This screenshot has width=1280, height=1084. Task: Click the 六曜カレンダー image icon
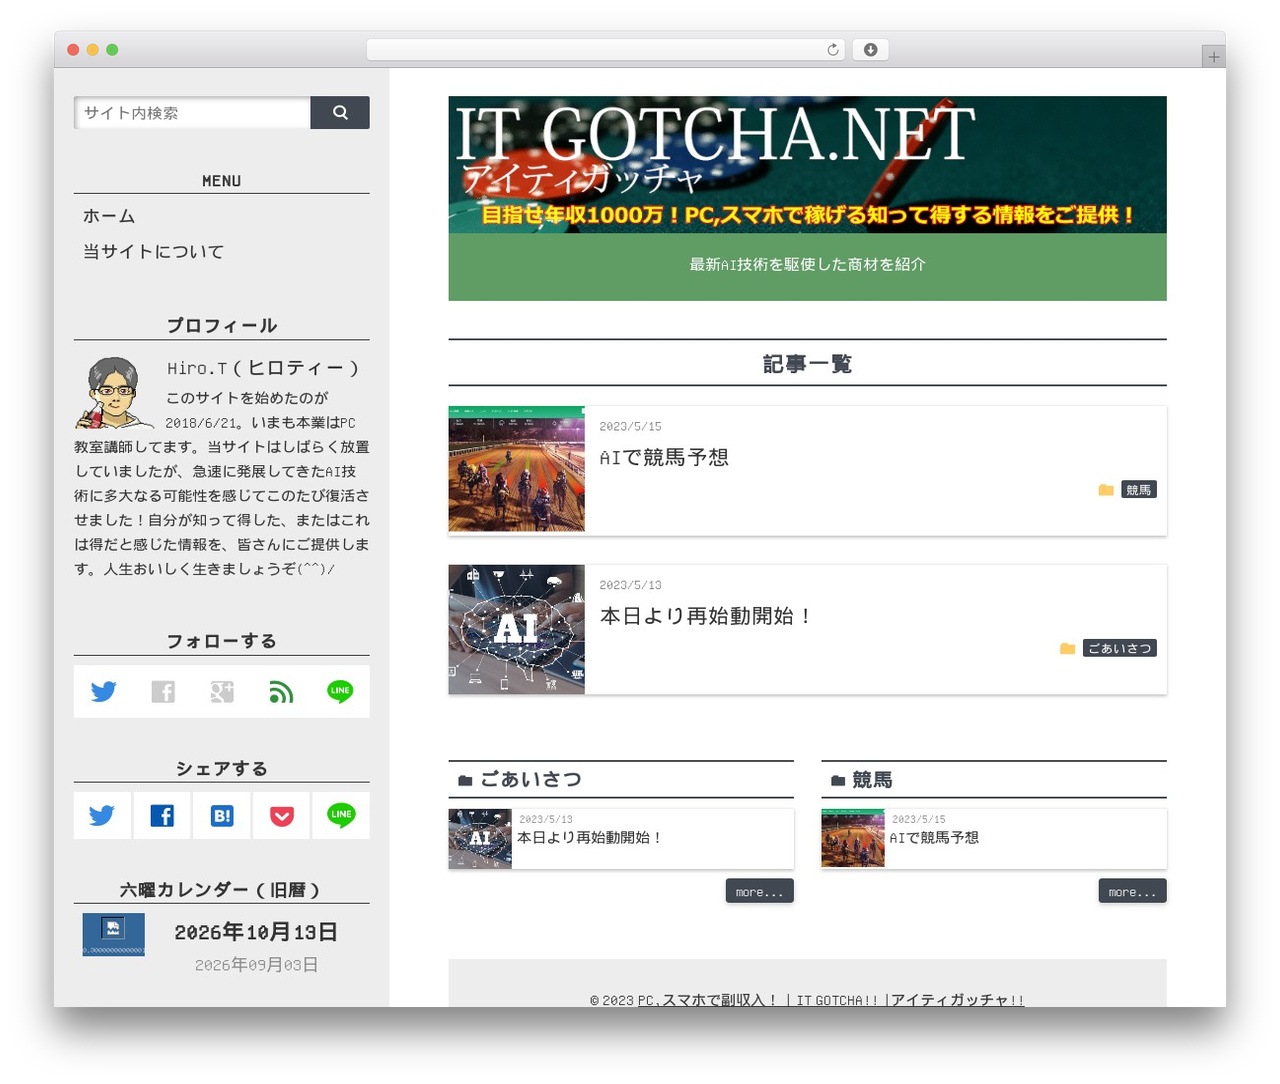[x=113, y=935]
